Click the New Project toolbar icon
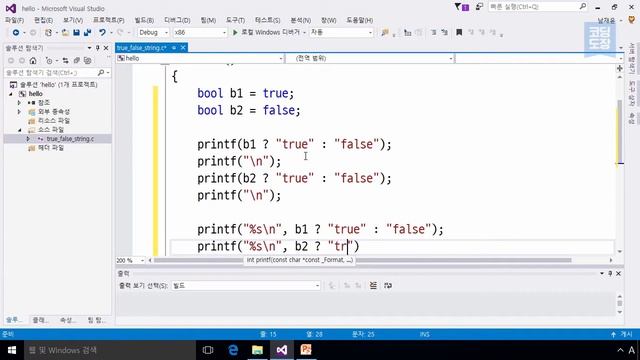Screen dimensions: 640x360 [x=49, y=32]
